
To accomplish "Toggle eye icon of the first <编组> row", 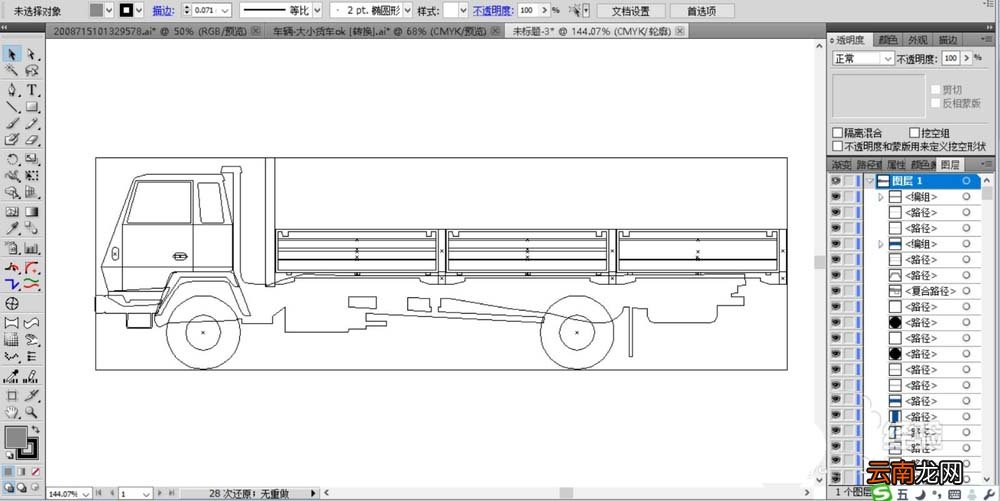I will pos(835,197).
